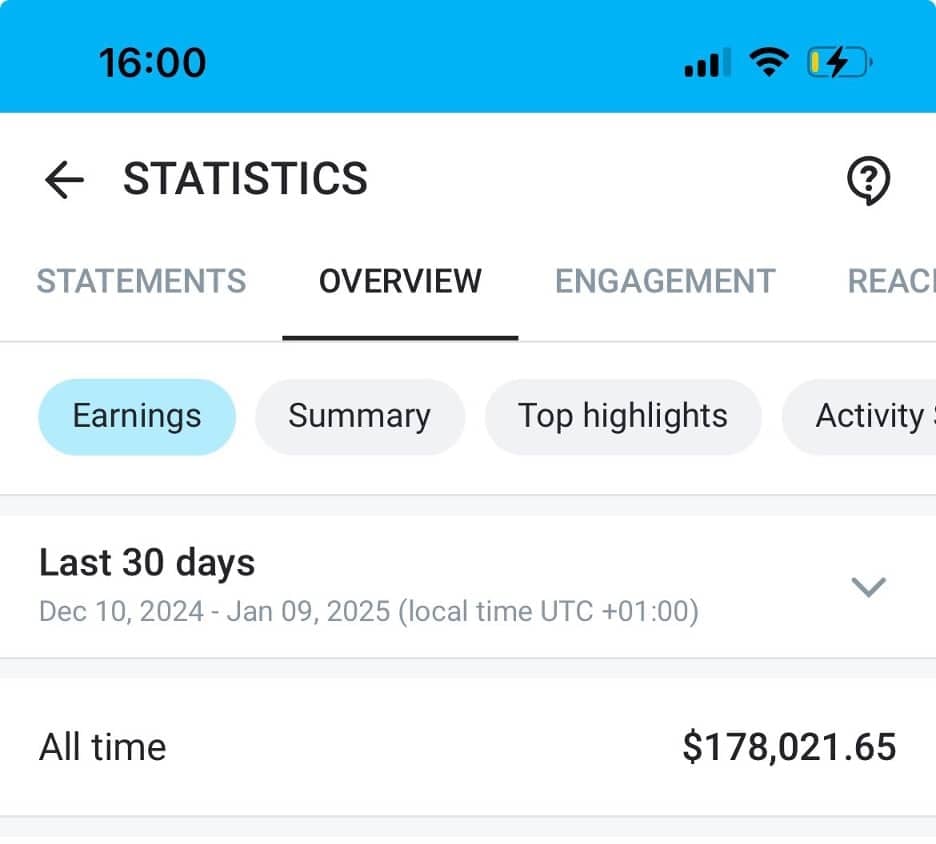Tap the back arrow to leave Statistics
Image resolution: width=936 pixels, height=844 pixels.
tap(64, 179)
